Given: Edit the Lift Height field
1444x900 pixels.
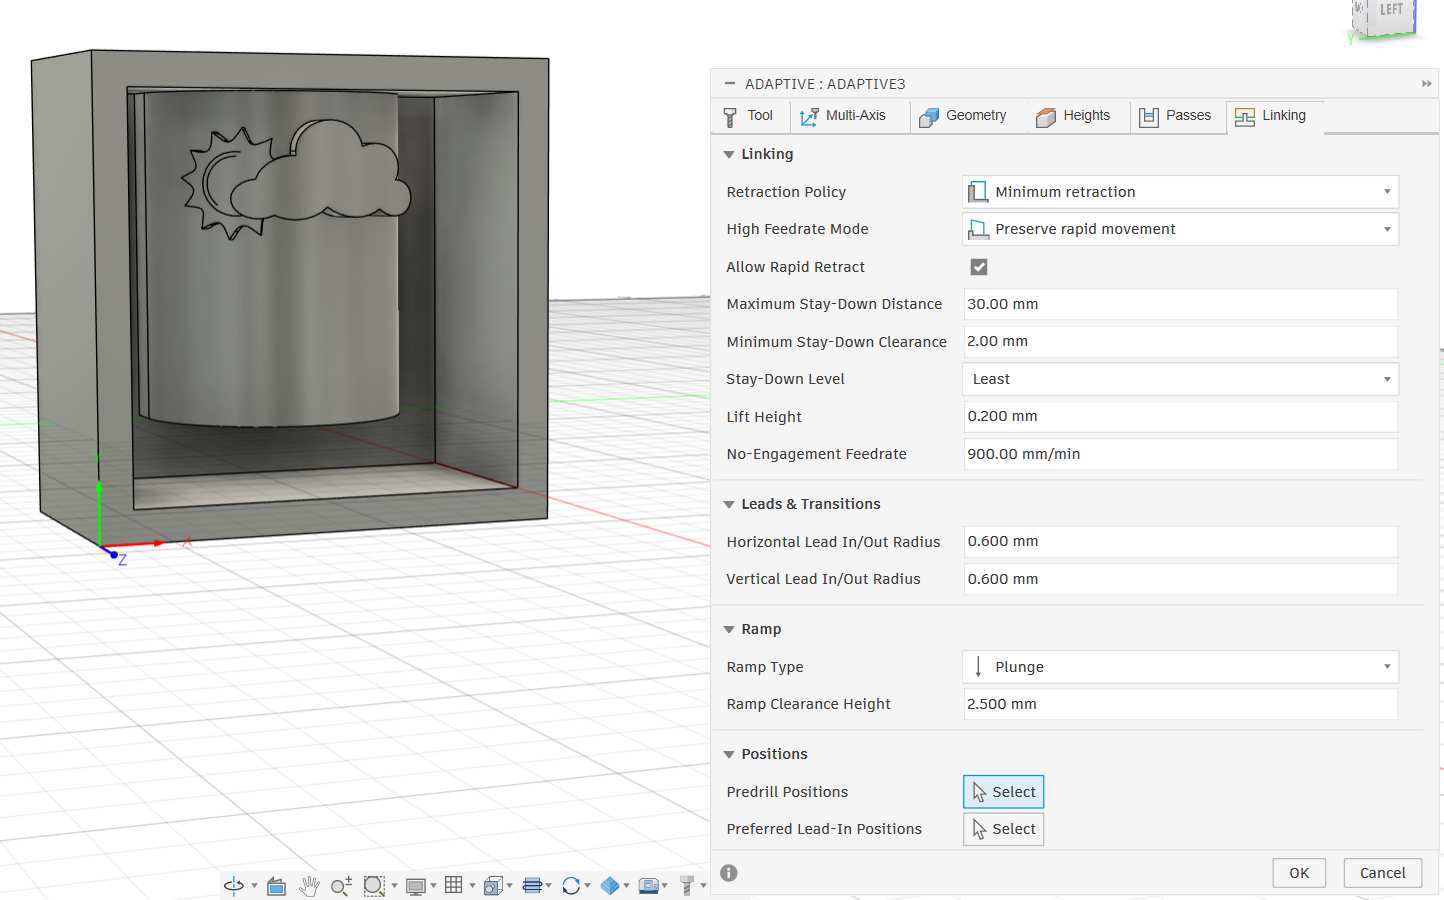Looking at the screenshot, I should (1180, 416).
